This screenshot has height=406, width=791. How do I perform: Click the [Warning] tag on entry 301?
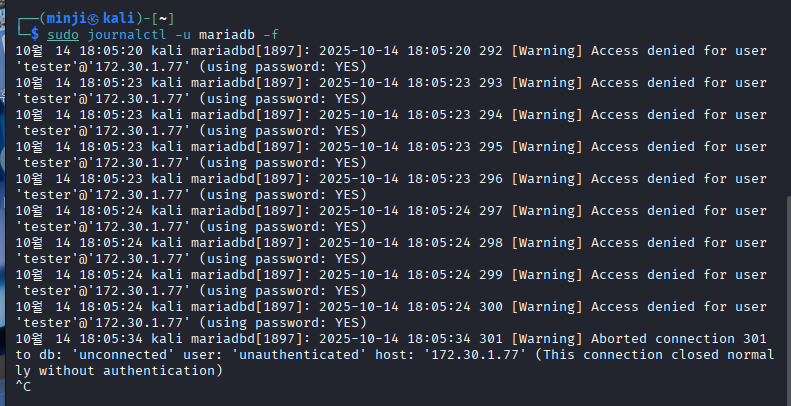click(x=548, y=340)
